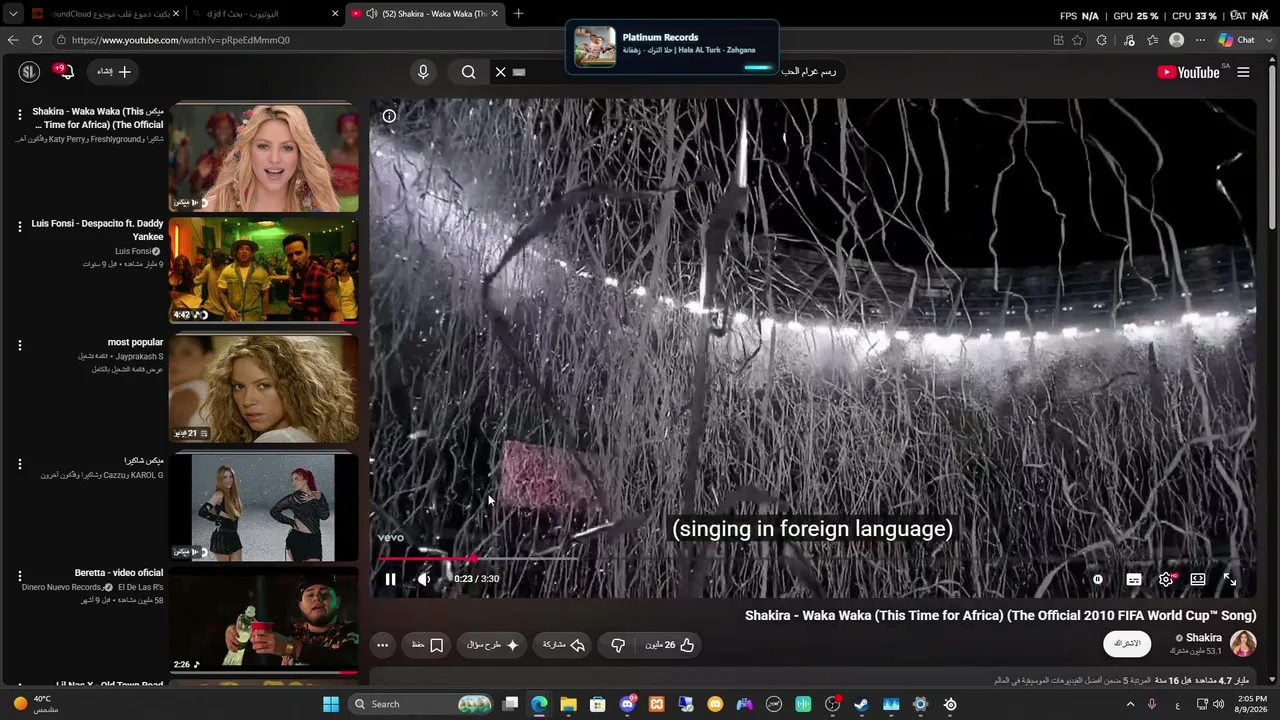Screen dimensions: 1280x720
Task: Open the tab list dropdown
Action: click(x=13, y=14)
